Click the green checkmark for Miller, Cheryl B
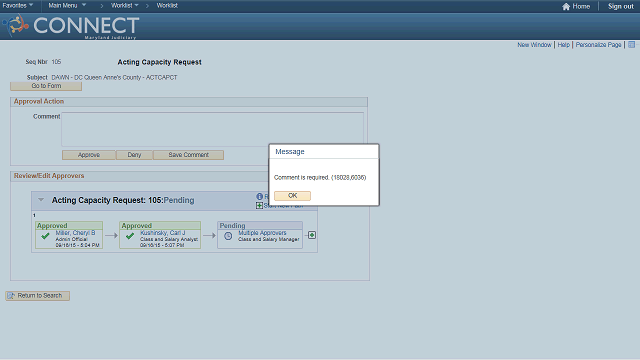 pyautogui.click(x=45, y=236)
